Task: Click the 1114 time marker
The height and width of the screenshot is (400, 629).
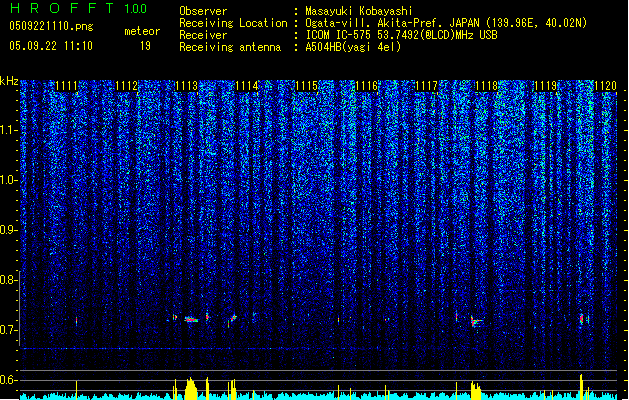Action: (246, 86)
